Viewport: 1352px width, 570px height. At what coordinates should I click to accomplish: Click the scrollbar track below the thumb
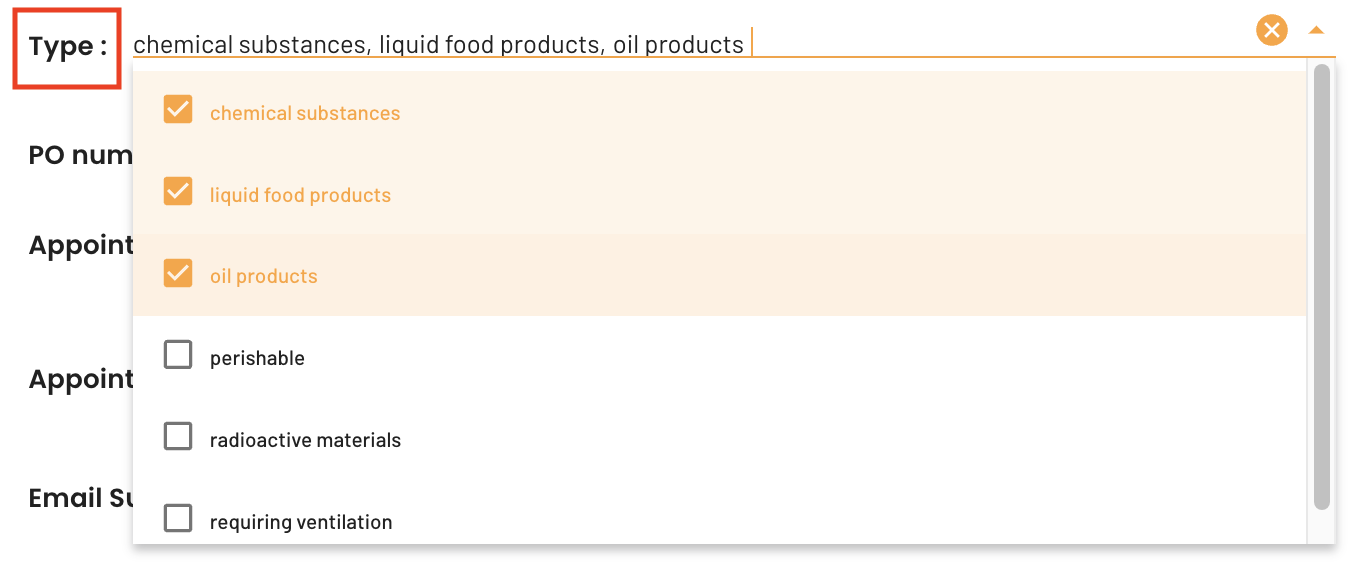point(1322,528)
